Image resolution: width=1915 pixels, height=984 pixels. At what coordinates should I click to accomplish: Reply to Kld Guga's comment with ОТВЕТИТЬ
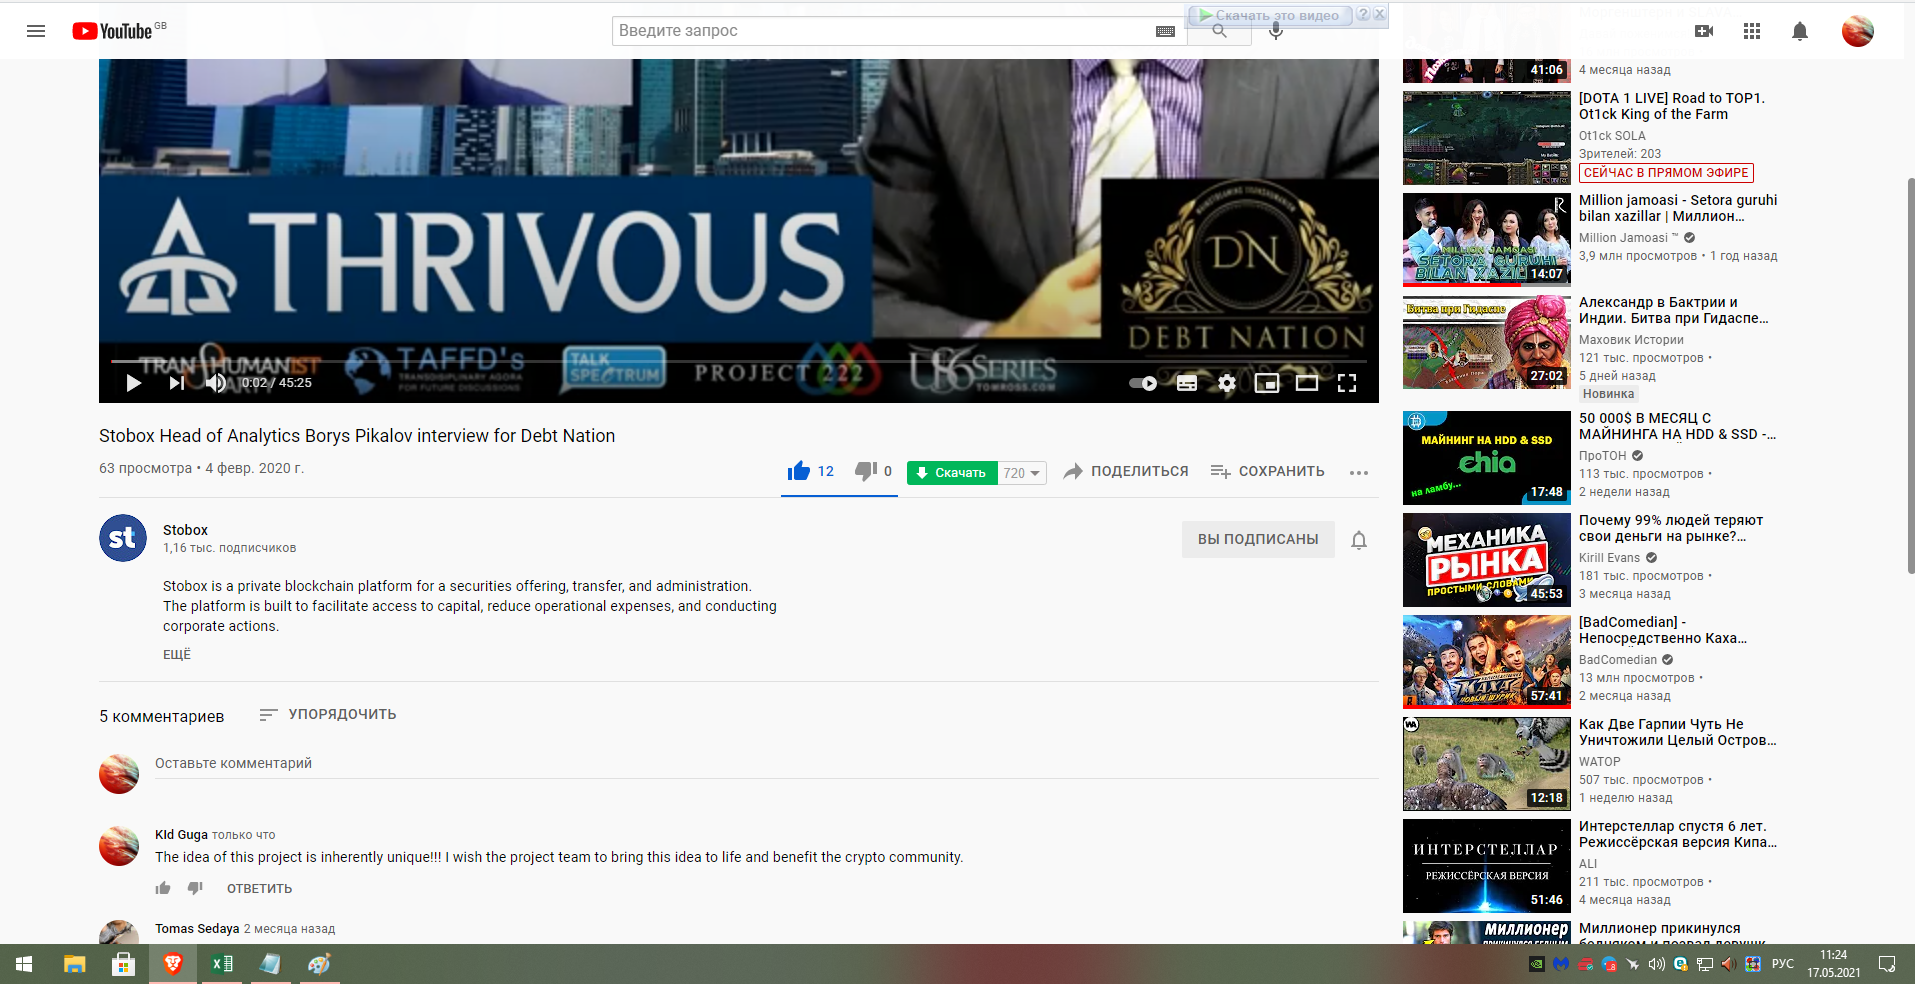coord(260,888)
